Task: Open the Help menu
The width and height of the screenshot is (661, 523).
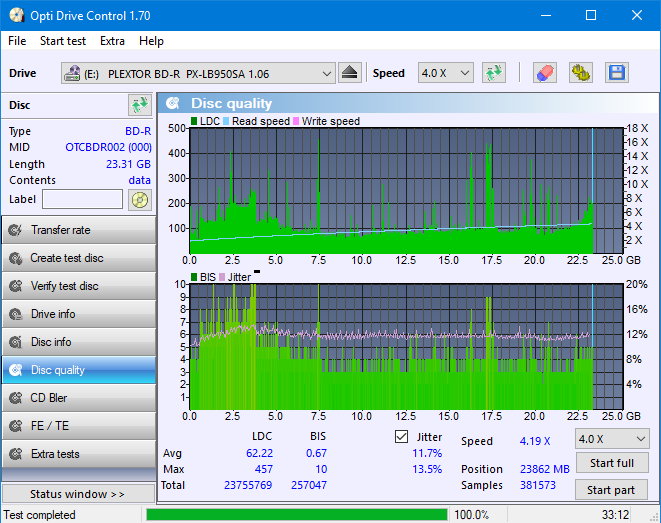Action: [151, 41]
